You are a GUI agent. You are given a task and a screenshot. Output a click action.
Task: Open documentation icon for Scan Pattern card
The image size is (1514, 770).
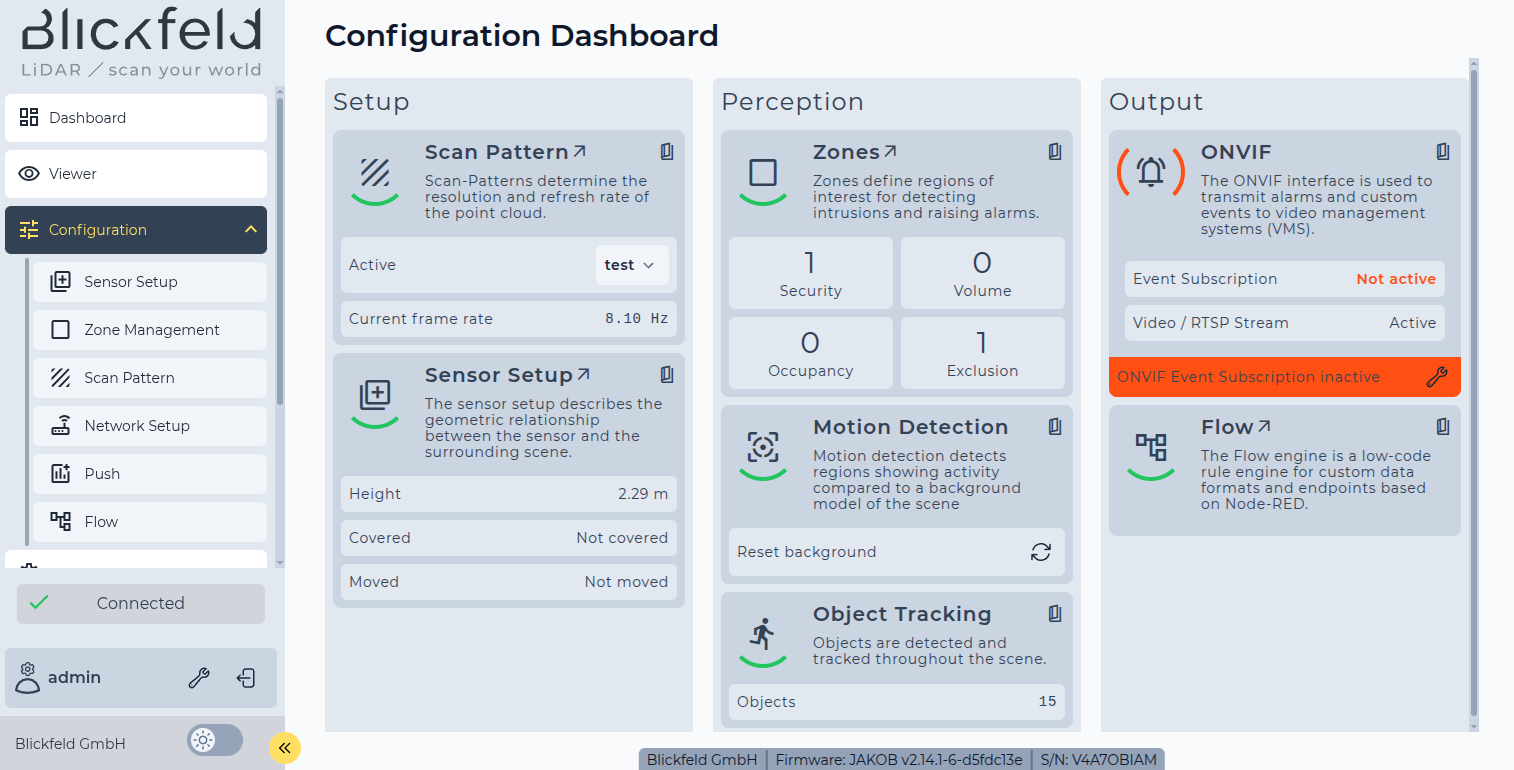667,152
